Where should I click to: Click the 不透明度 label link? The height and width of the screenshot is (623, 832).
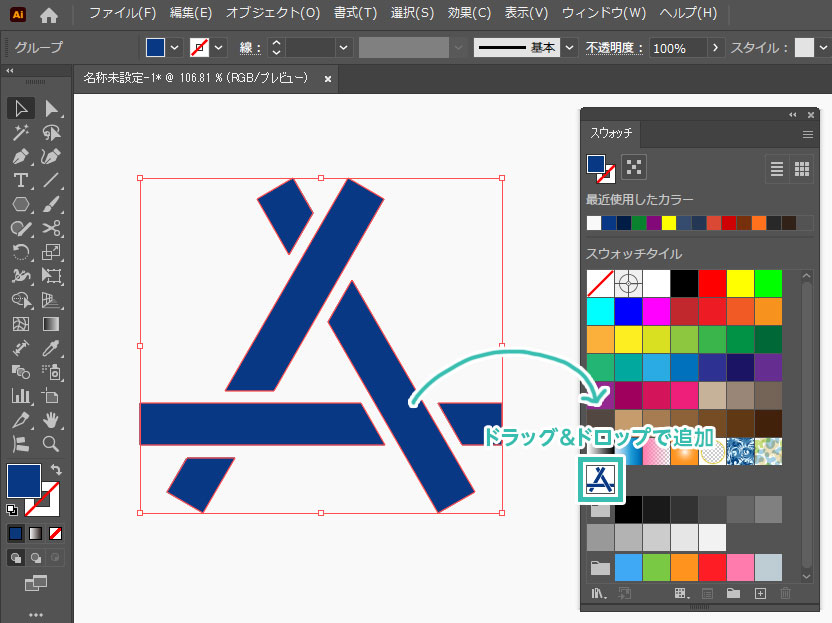click(614, 48)
